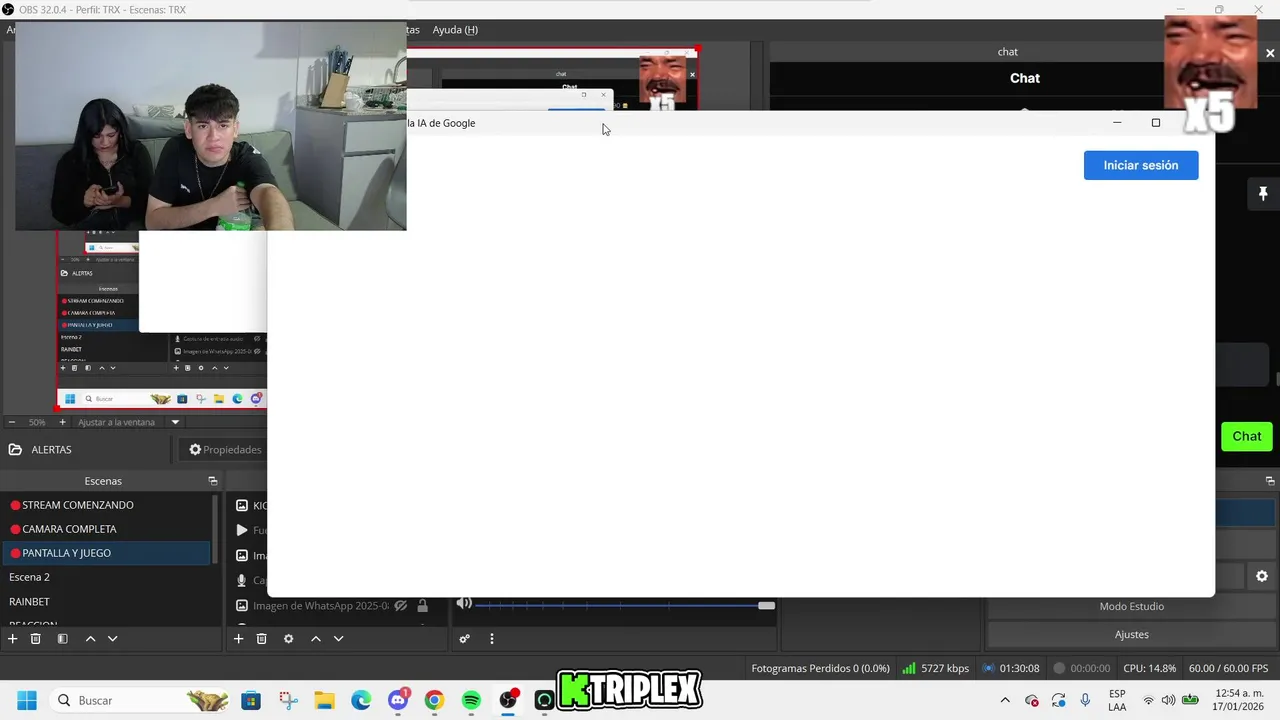This screenshot has height=720, width=1280.
Task: Toggle the lock on Imagen de WhatsApp source
Action: coord(423,606)
